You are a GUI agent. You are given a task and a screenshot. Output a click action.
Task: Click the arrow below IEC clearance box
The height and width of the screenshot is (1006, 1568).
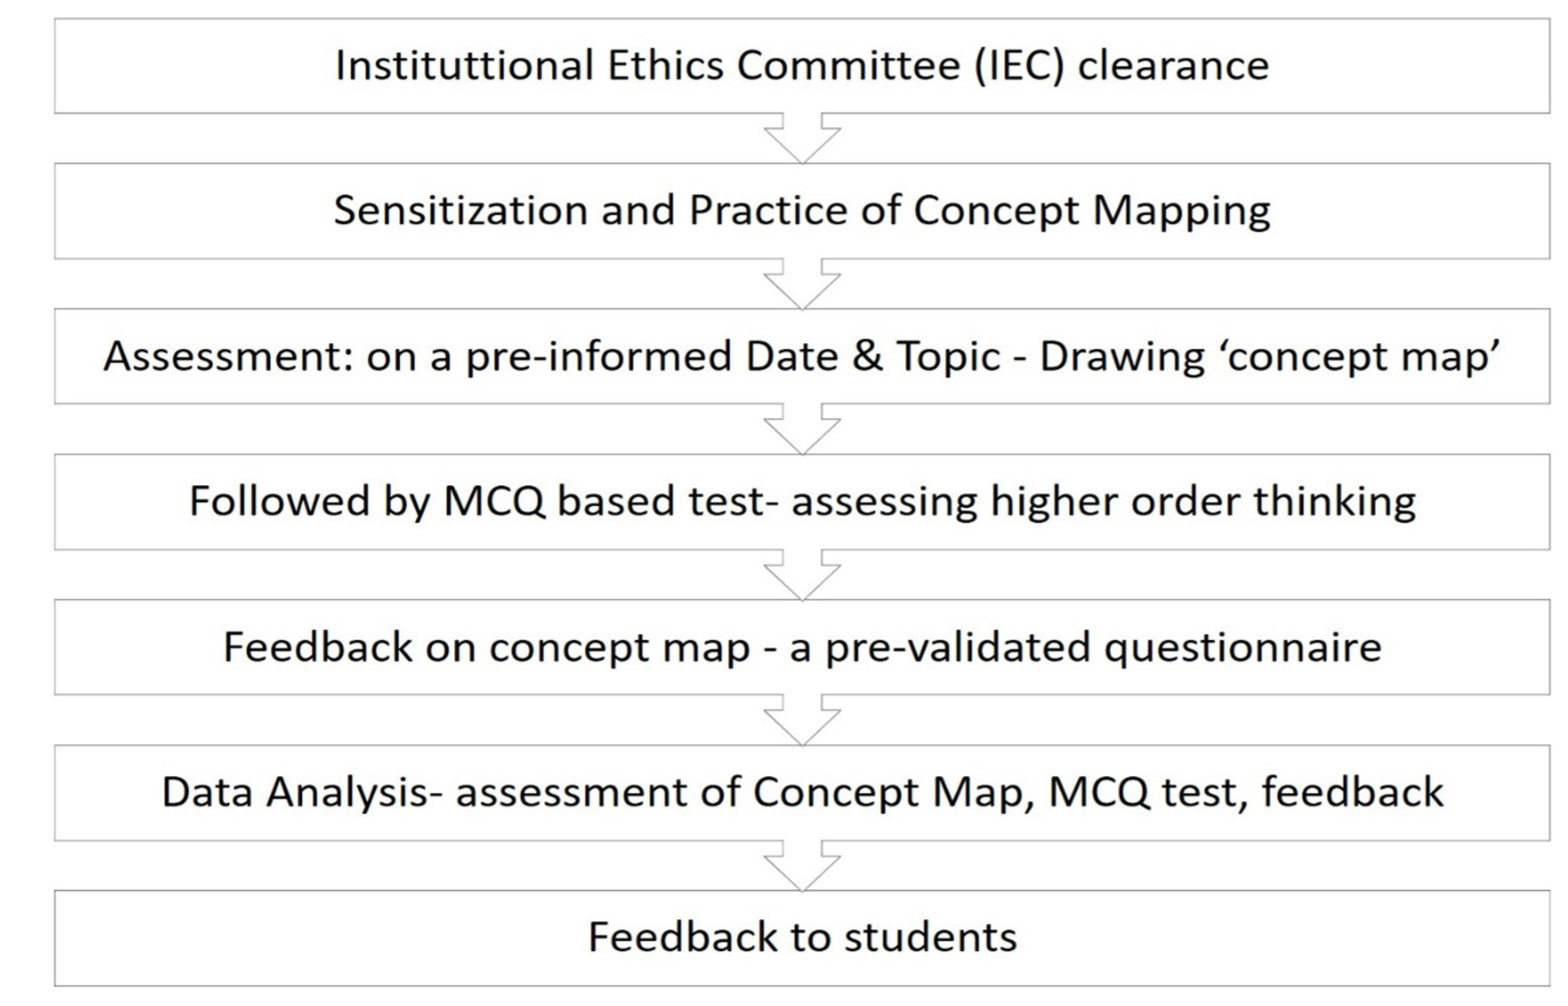tap(802, 138)
